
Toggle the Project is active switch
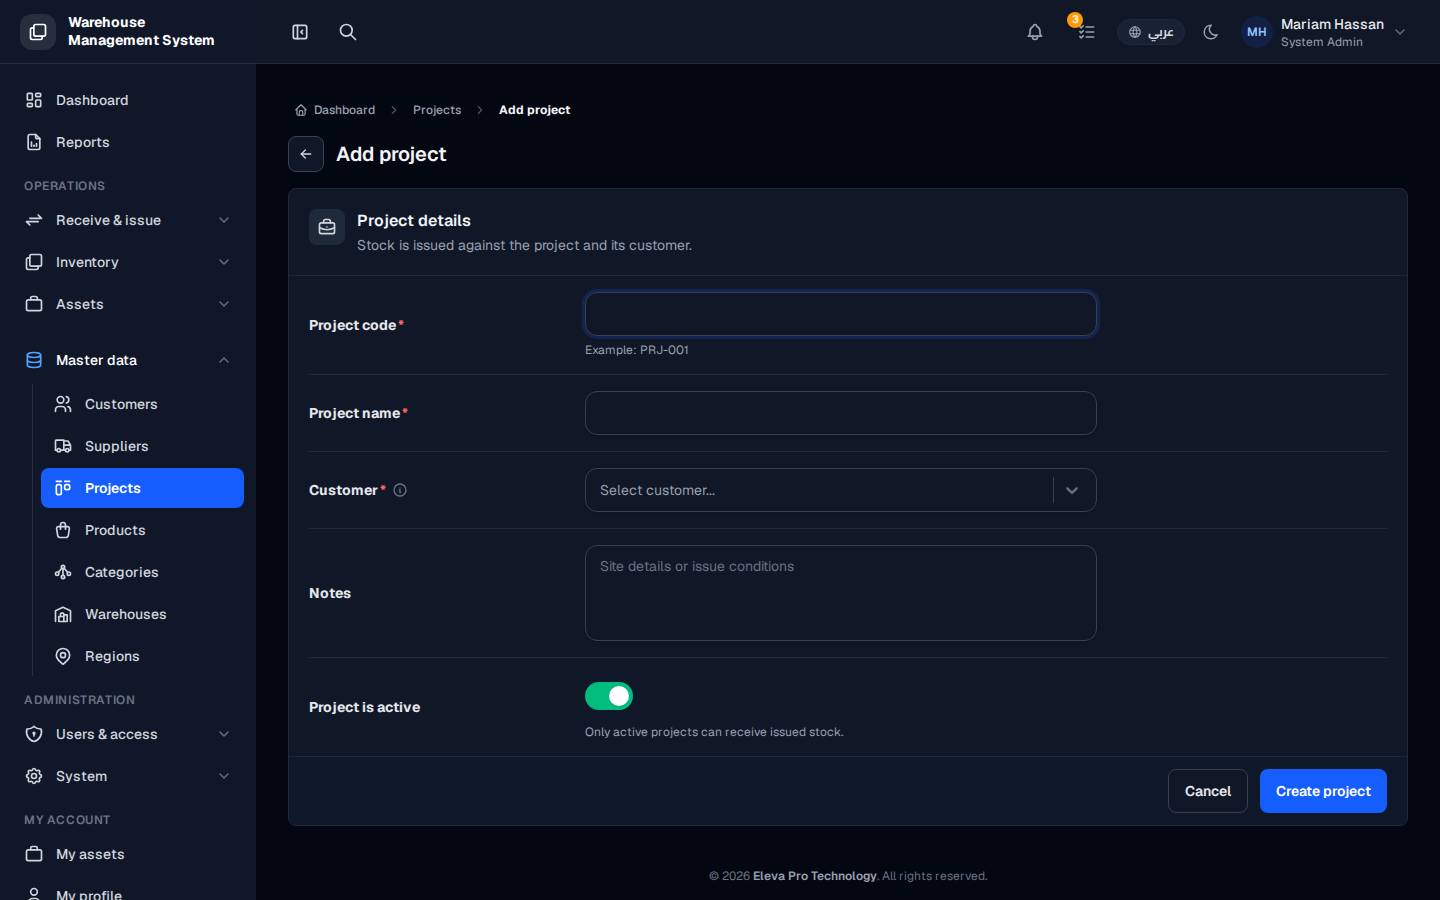[609, 696]
